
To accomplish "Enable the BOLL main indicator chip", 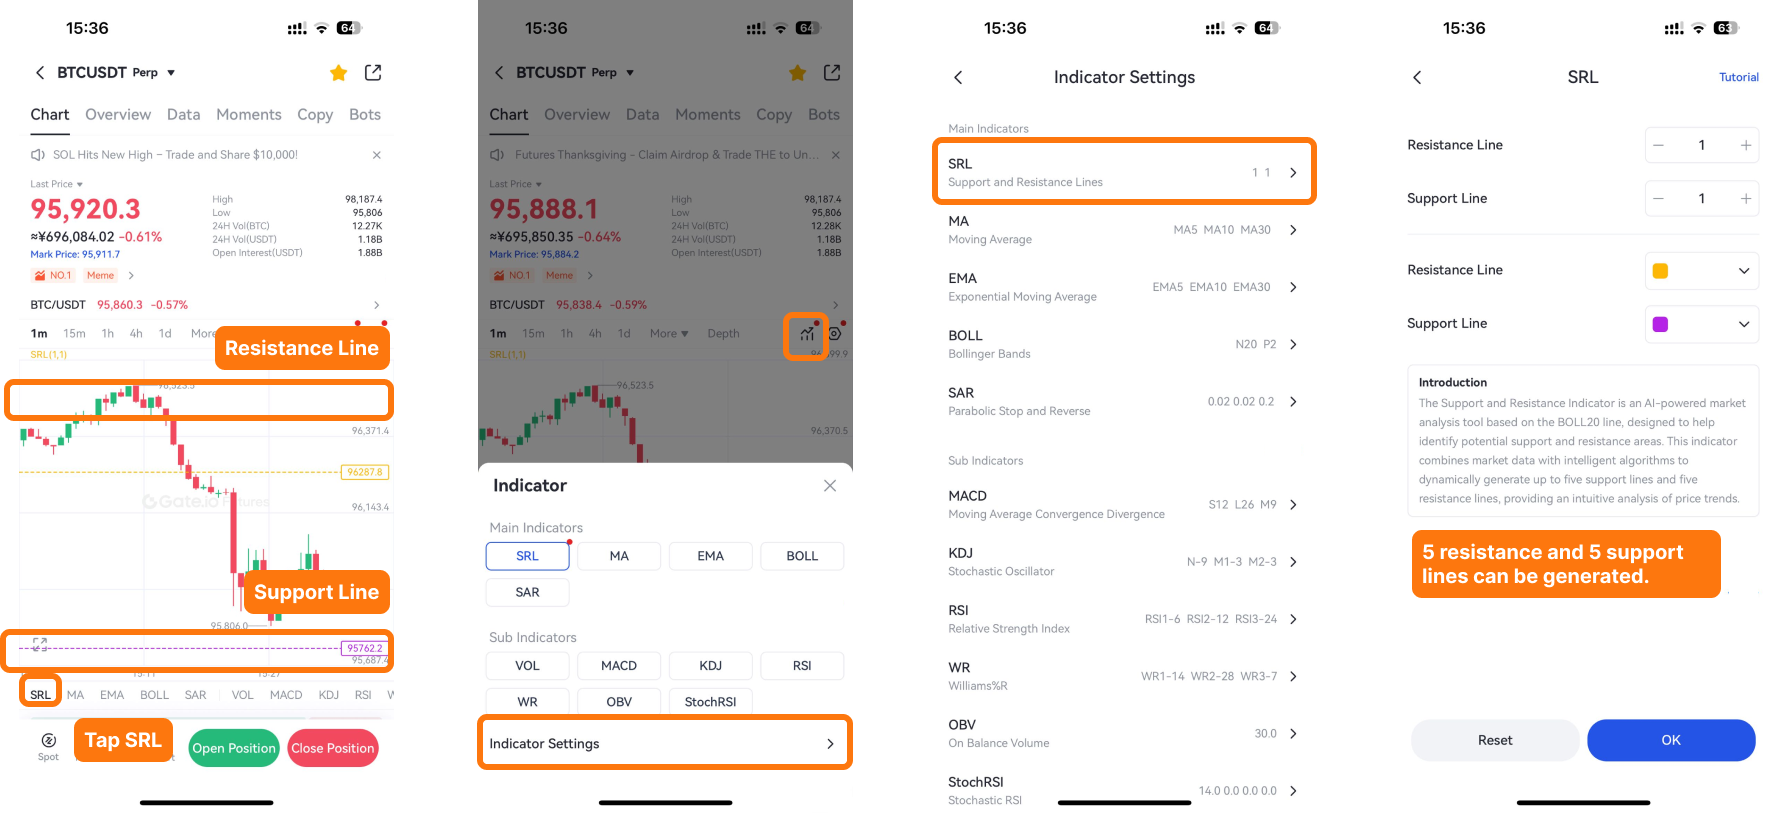I will (802, 556).
